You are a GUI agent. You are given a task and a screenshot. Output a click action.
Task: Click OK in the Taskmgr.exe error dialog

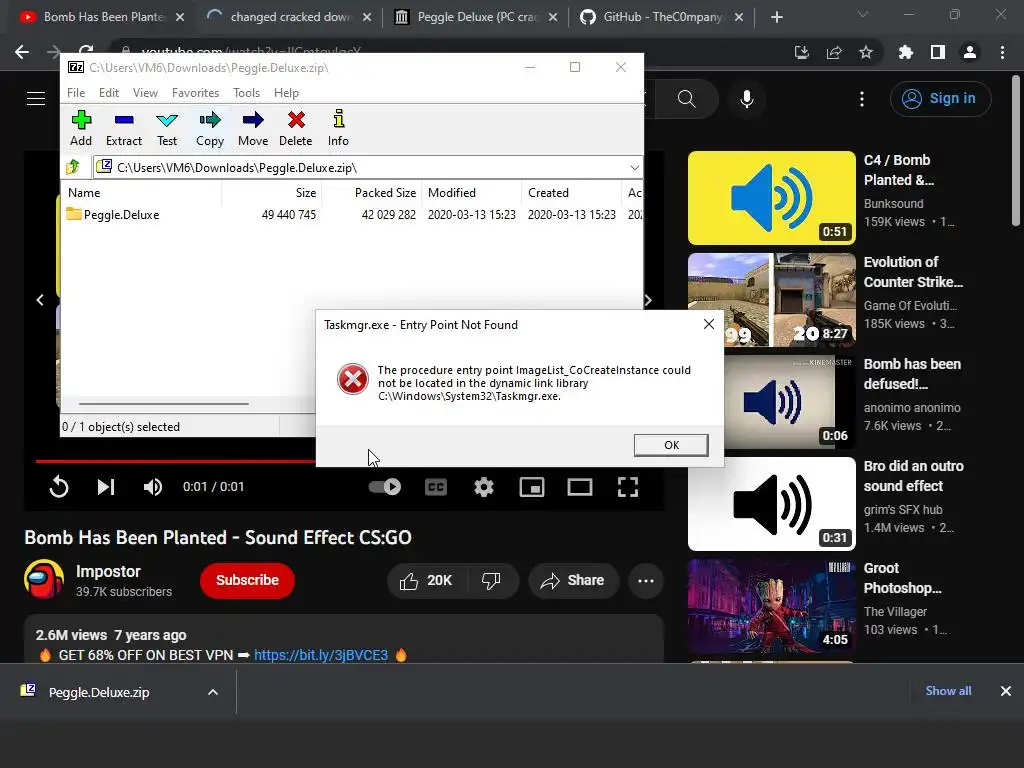[671, 445]
